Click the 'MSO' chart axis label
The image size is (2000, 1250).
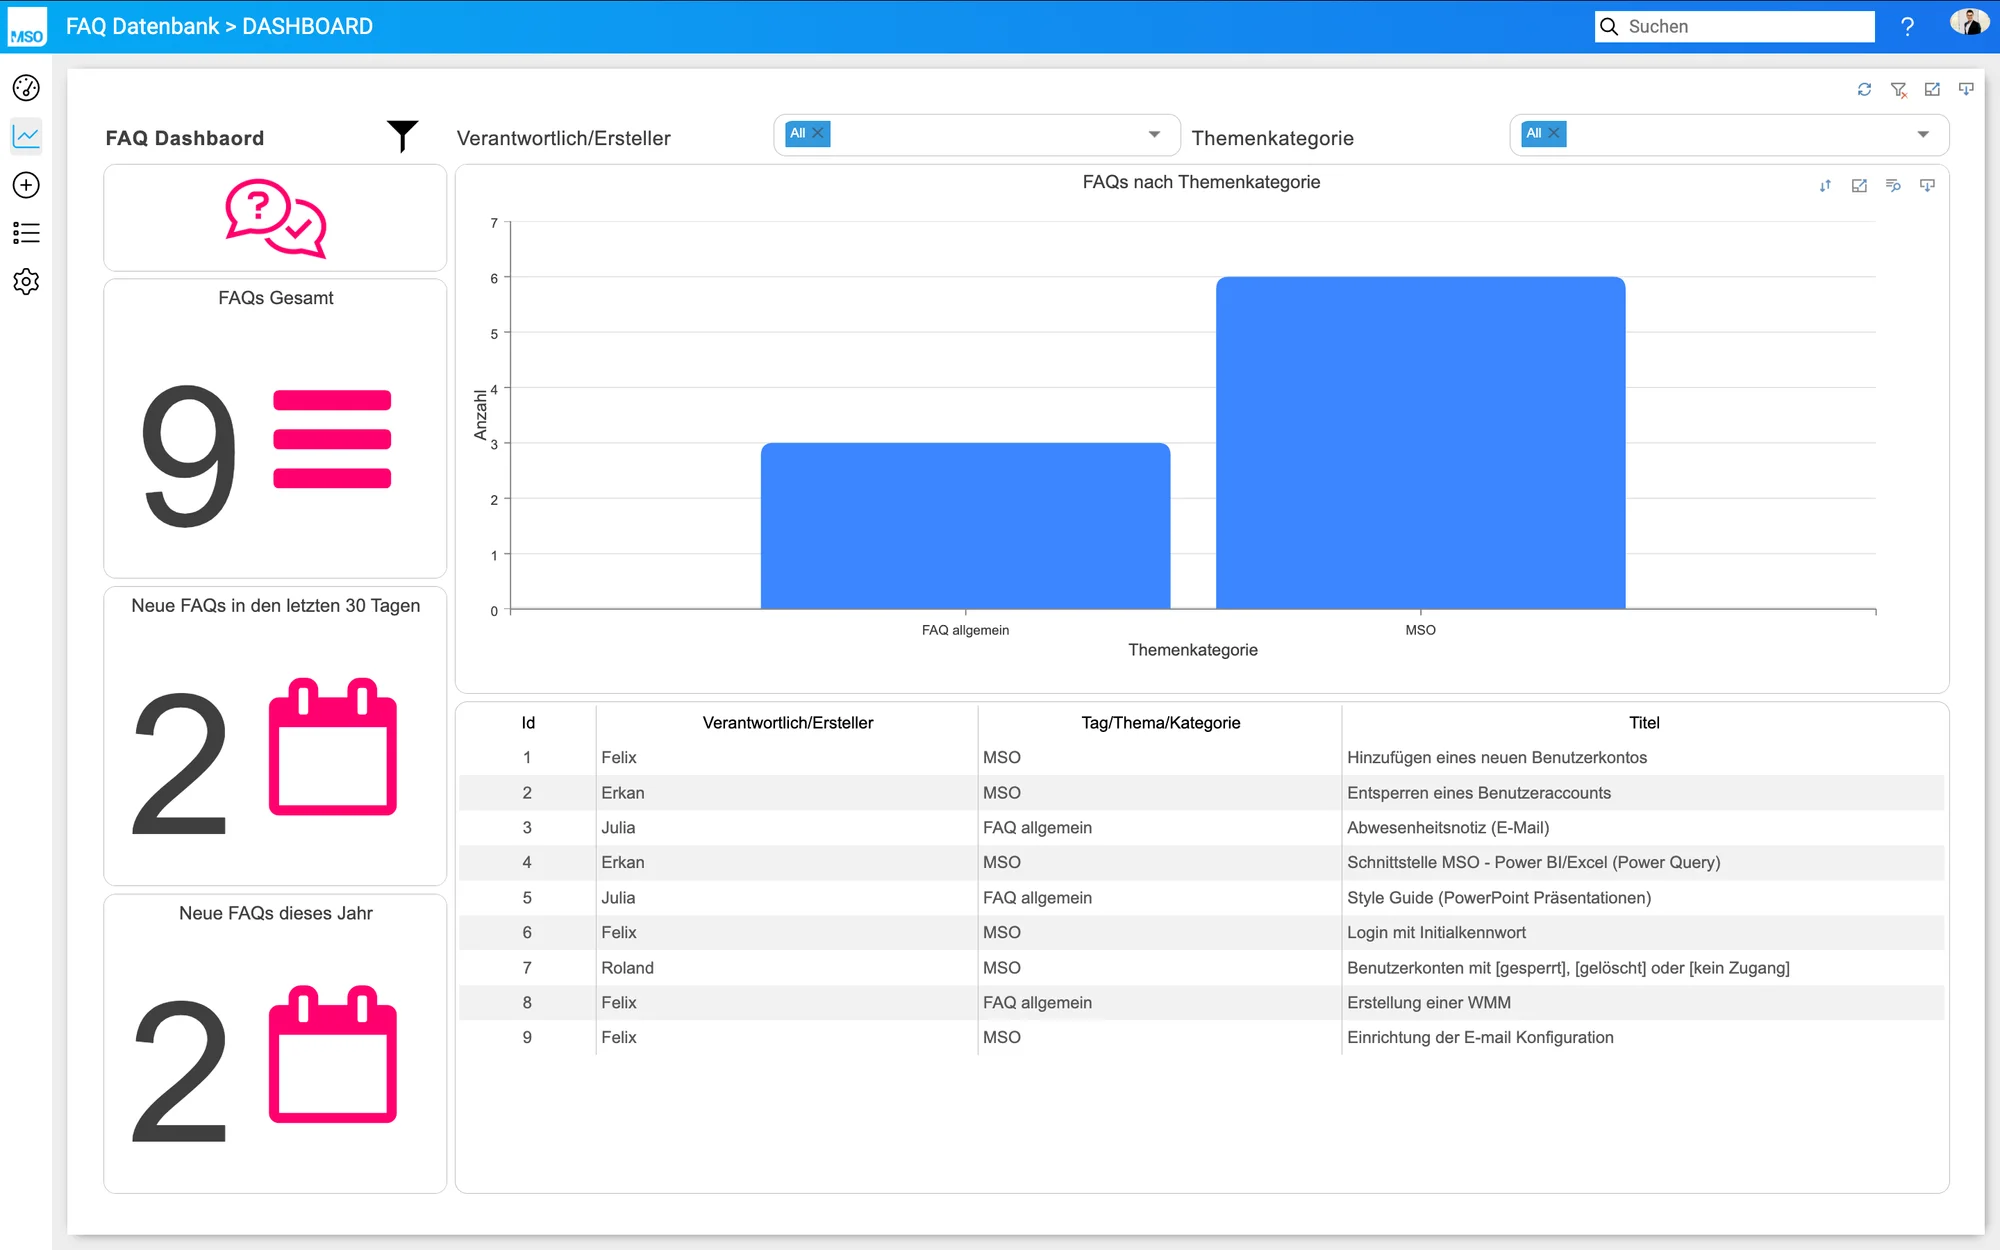[x=1420, y=630]
